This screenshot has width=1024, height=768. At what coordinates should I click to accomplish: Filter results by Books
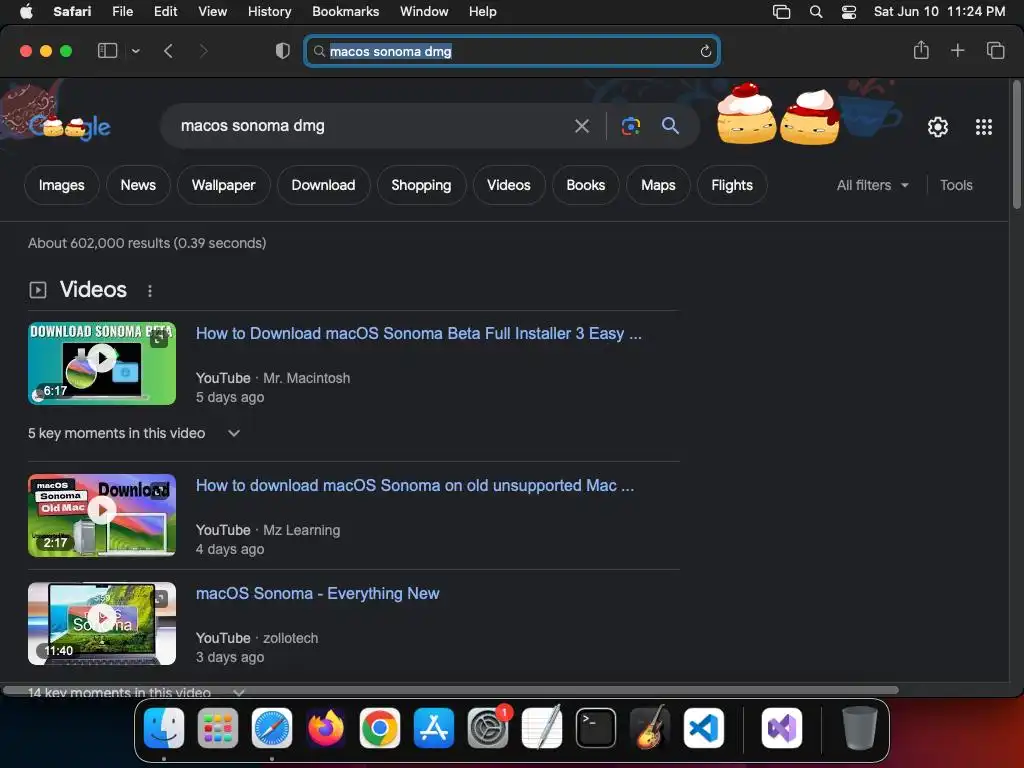coord(586,185)
